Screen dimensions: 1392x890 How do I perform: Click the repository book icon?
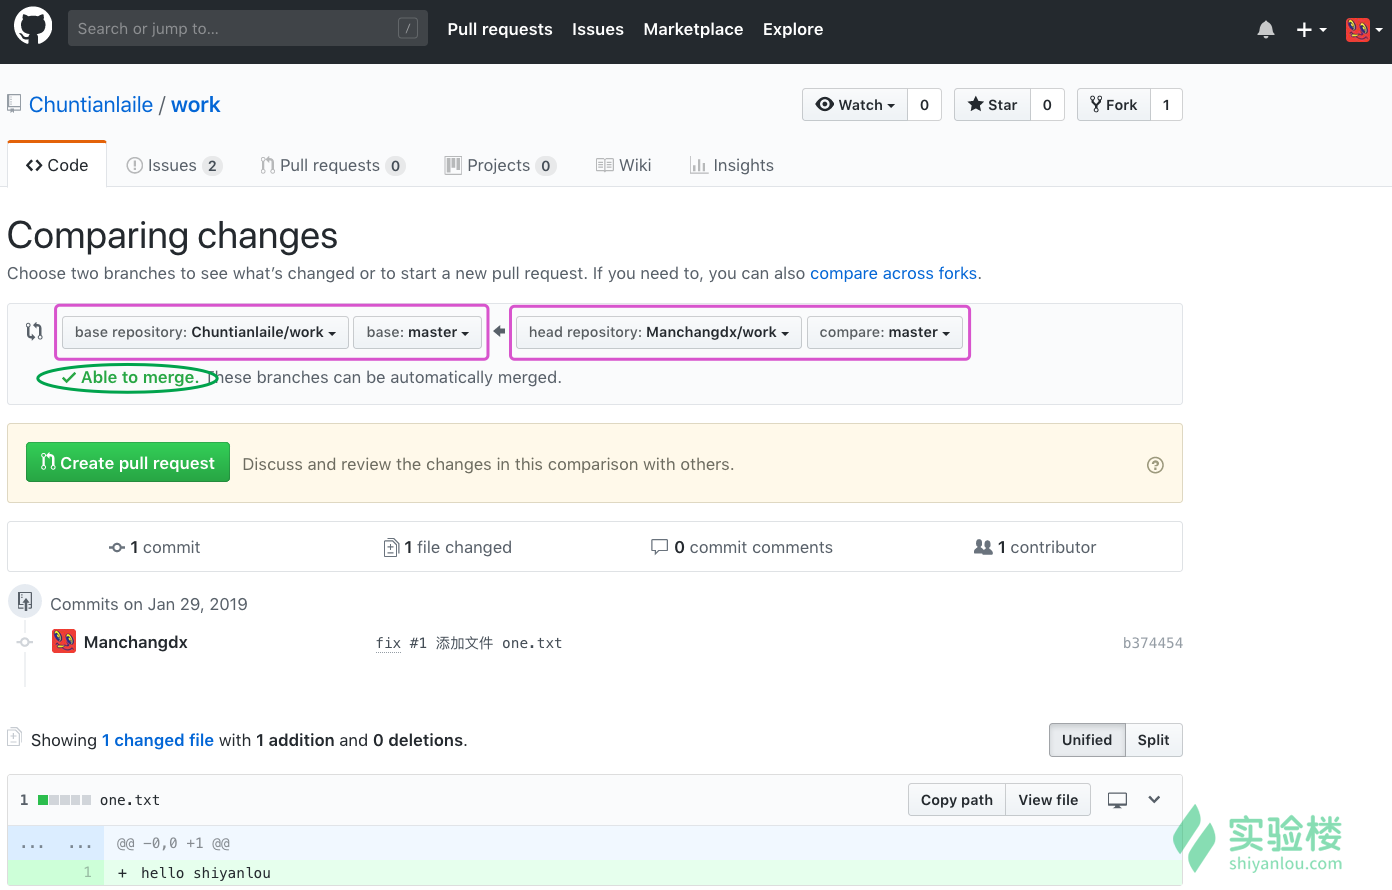(x=14, y=104)
